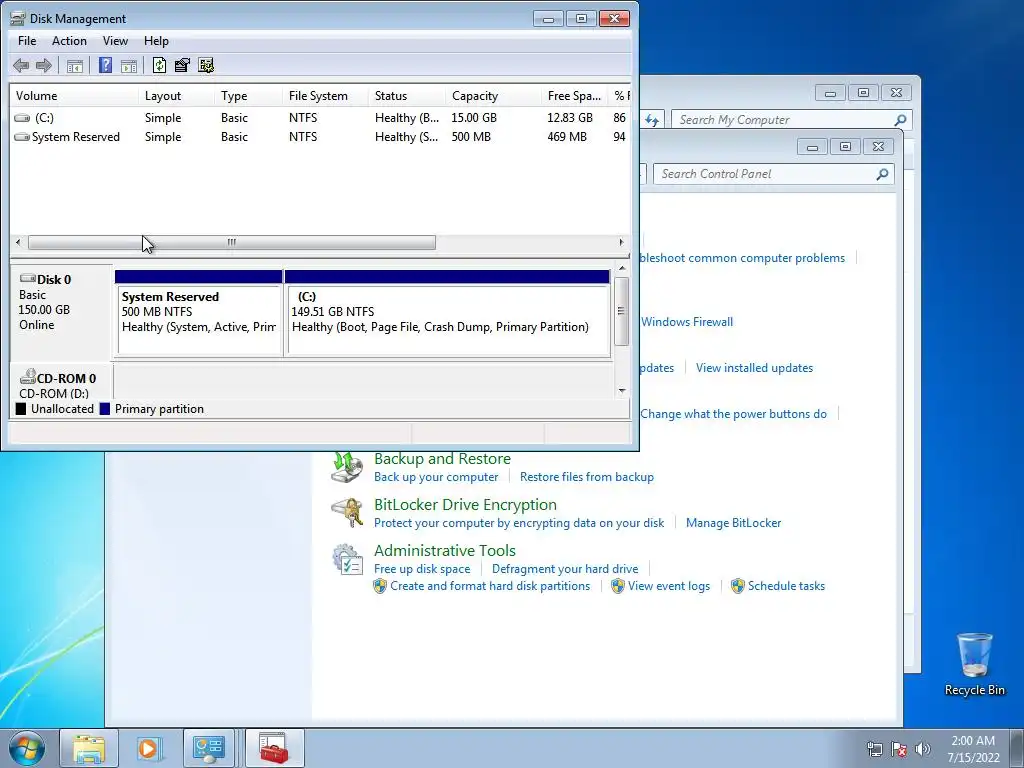Open the Action menu
Viewport: 1024px width, 768px height.
click(69, 40)
